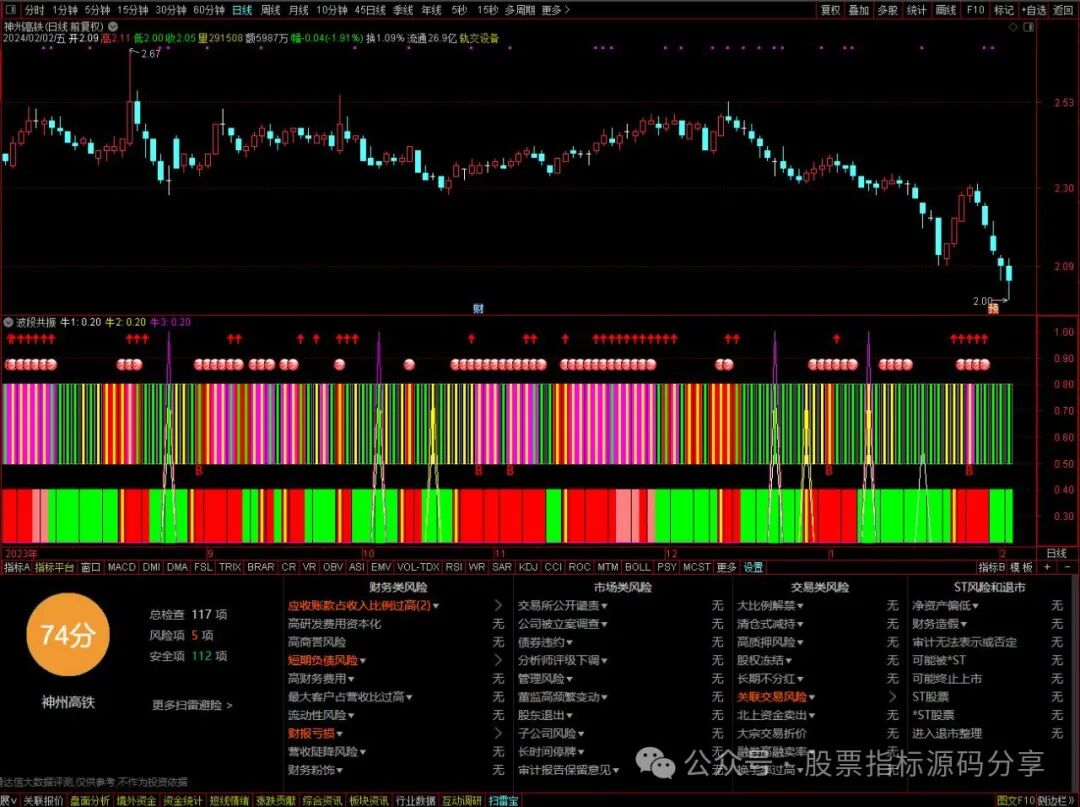The image size is (1080, 807).
Task: Click the diamond icon at chart top right
Action: (1012, 27)
